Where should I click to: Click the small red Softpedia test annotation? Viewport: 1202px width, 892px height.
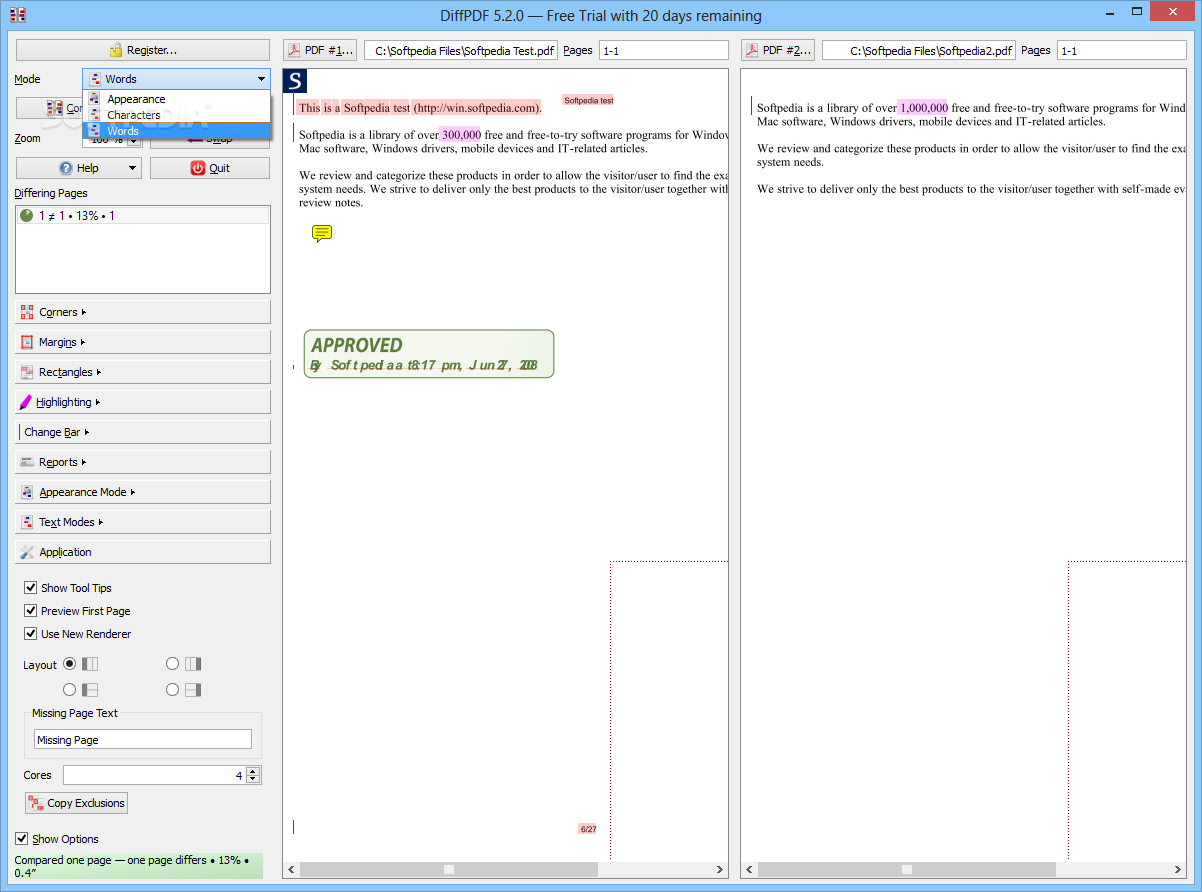(588, 100)
